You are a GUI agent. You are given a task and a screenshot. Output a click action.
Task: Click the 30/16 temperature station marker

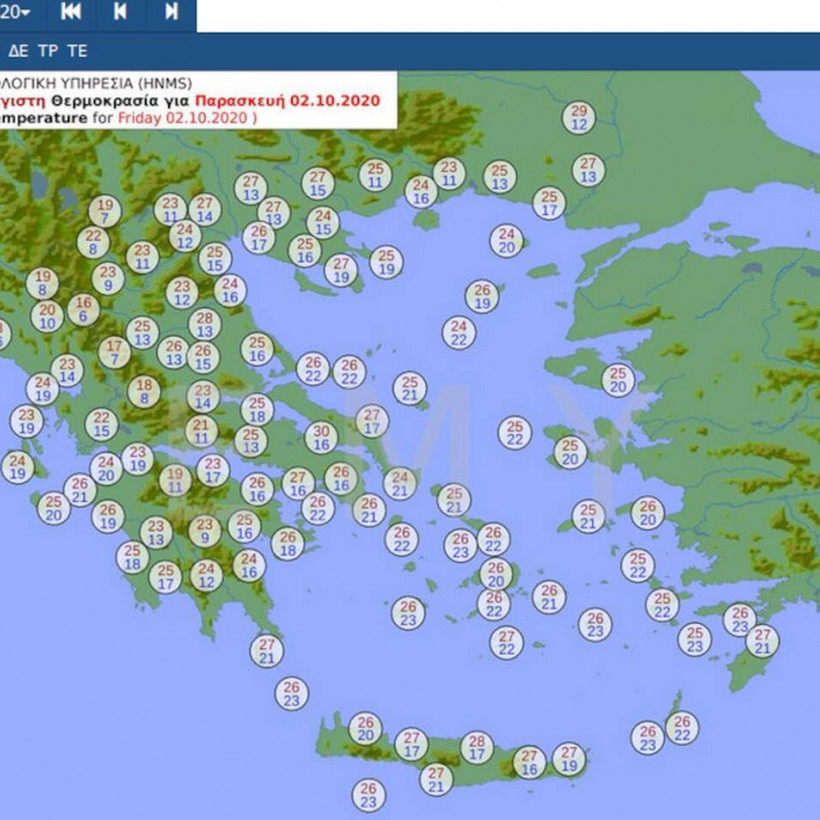pos(320,438)
